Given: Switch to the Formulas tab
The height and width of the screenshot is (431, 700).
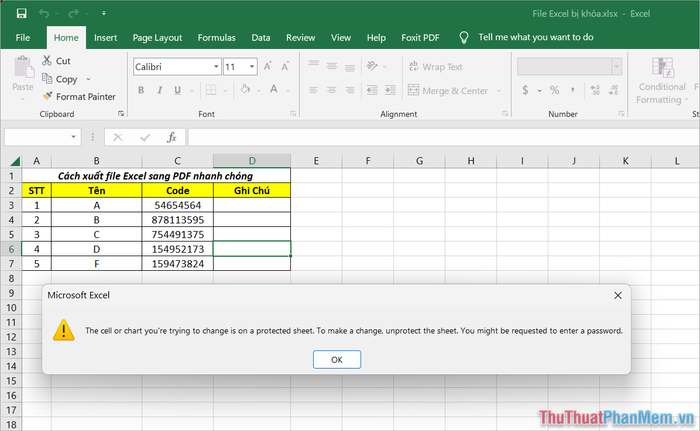Looking at the screenshot, I should pyautogui.click(x=217, y=38).
